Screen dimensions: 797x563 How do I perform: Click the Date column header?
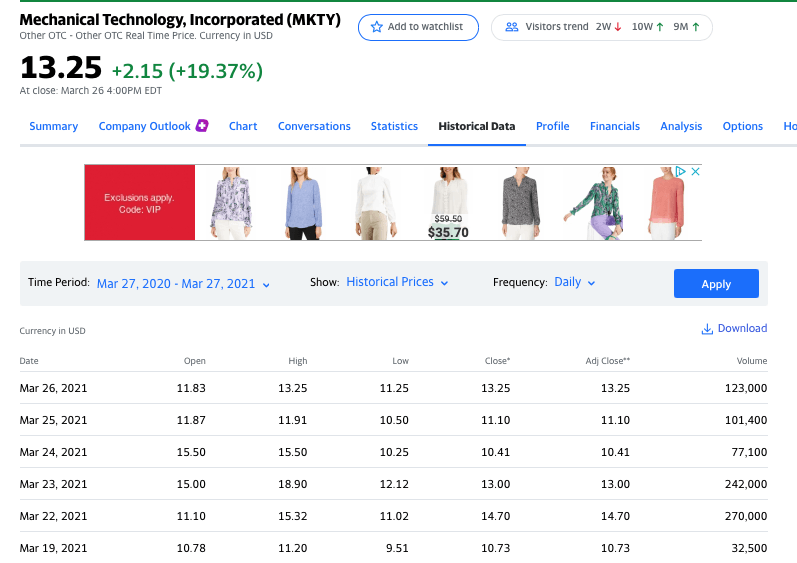(29, 361)
